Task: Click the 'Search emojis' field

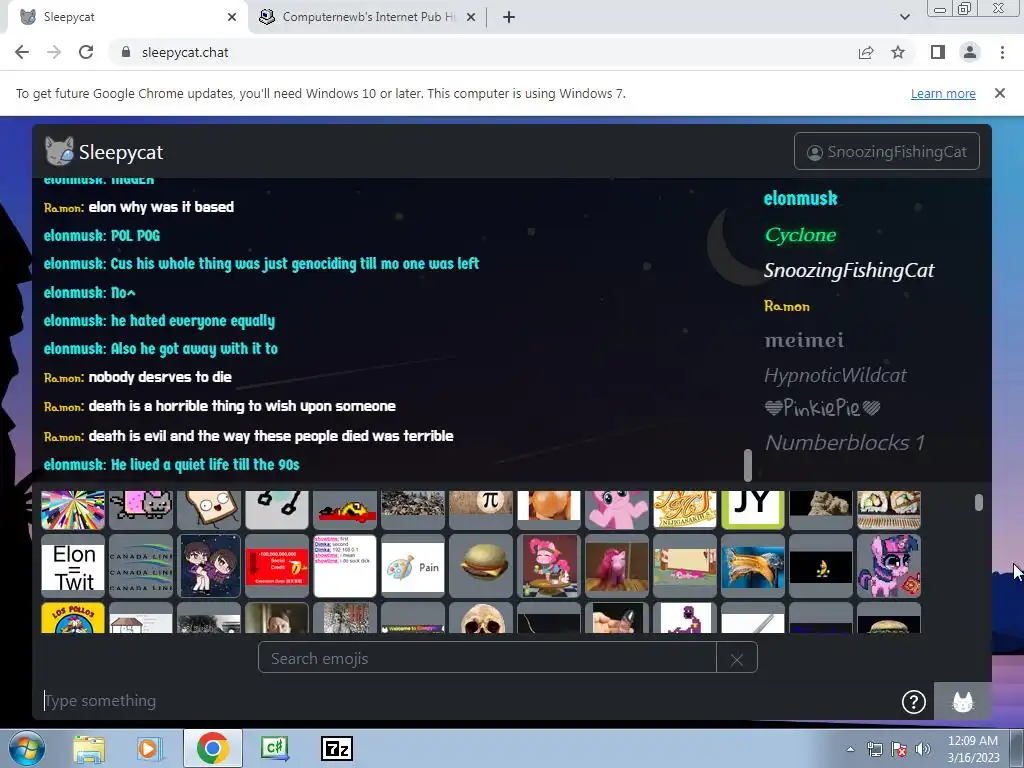Action: [x=487, y=658]
